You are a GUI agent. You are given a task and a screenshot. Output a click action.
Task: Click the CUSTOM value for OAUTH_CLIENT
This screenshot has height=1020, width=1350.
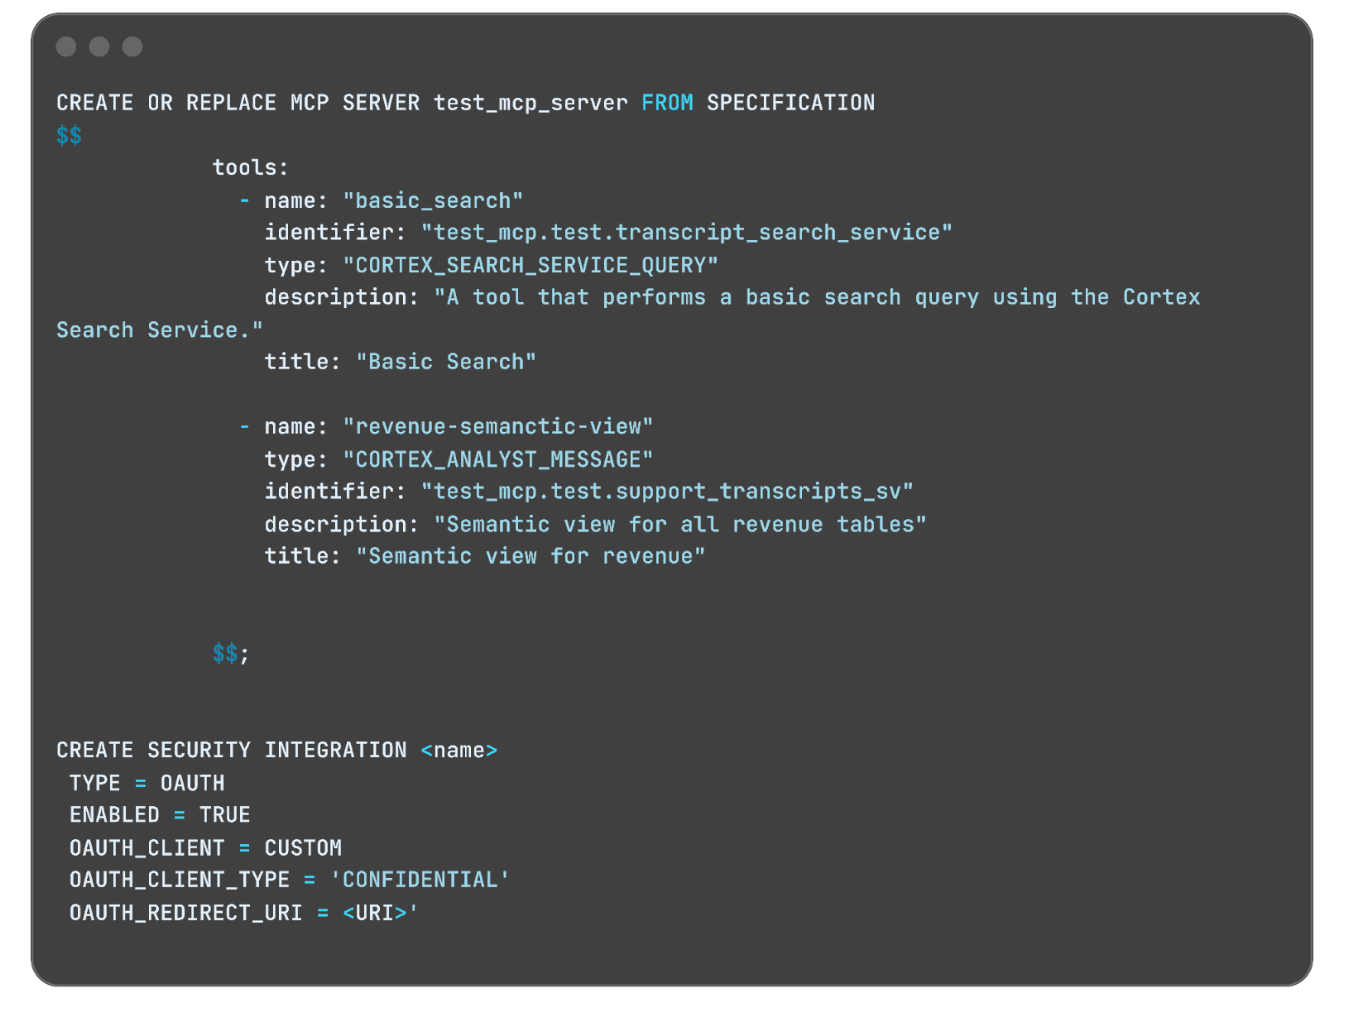pos(303,849)
